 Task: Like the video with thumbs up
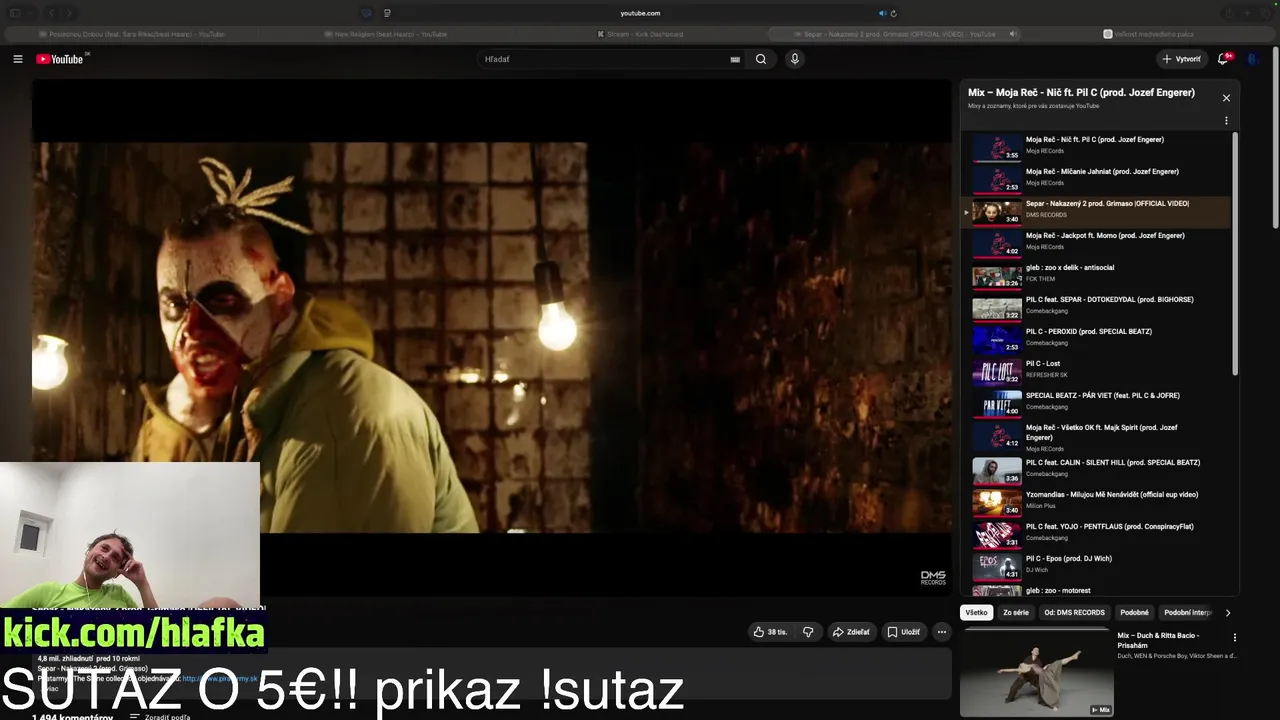tap(770, 632)
